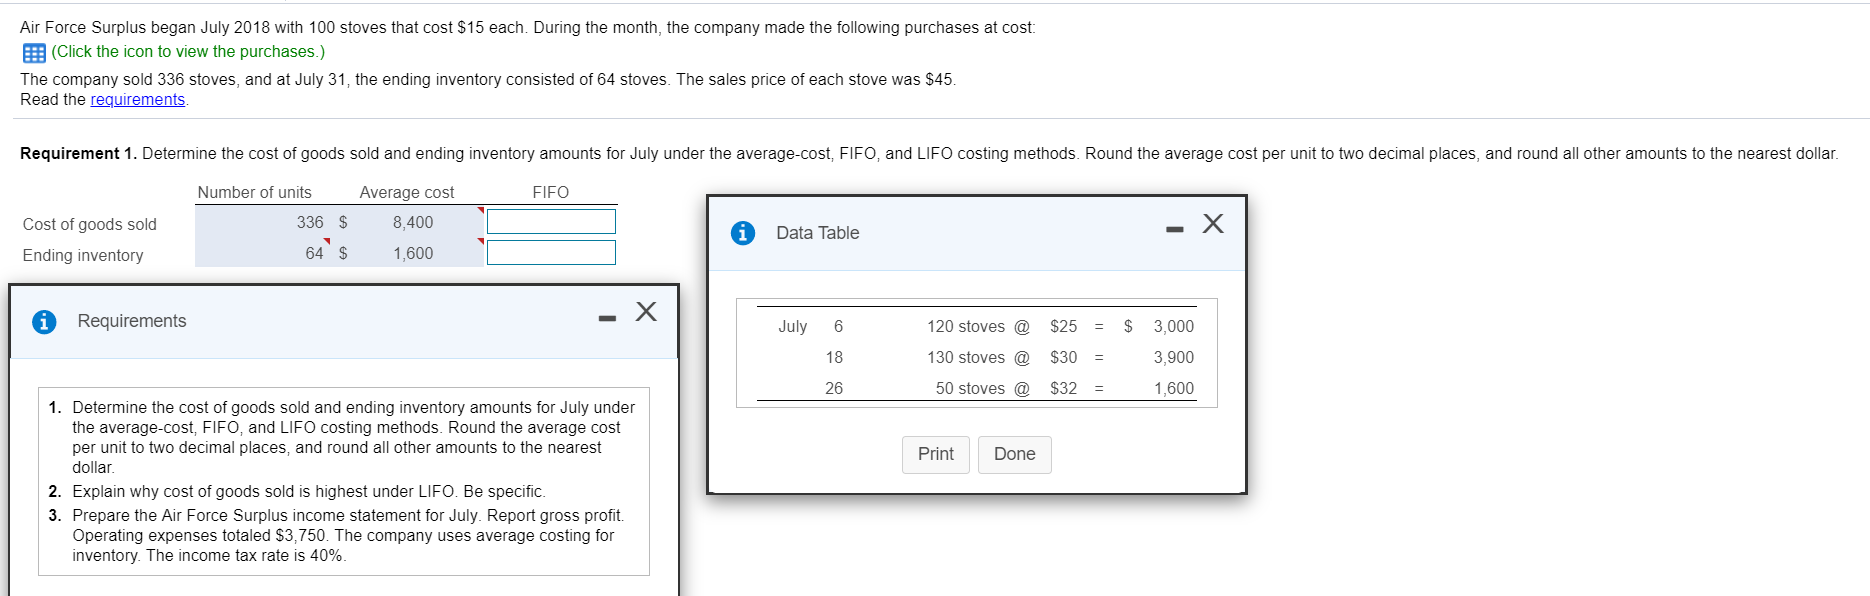Close the Data Table dialog

1213,223
